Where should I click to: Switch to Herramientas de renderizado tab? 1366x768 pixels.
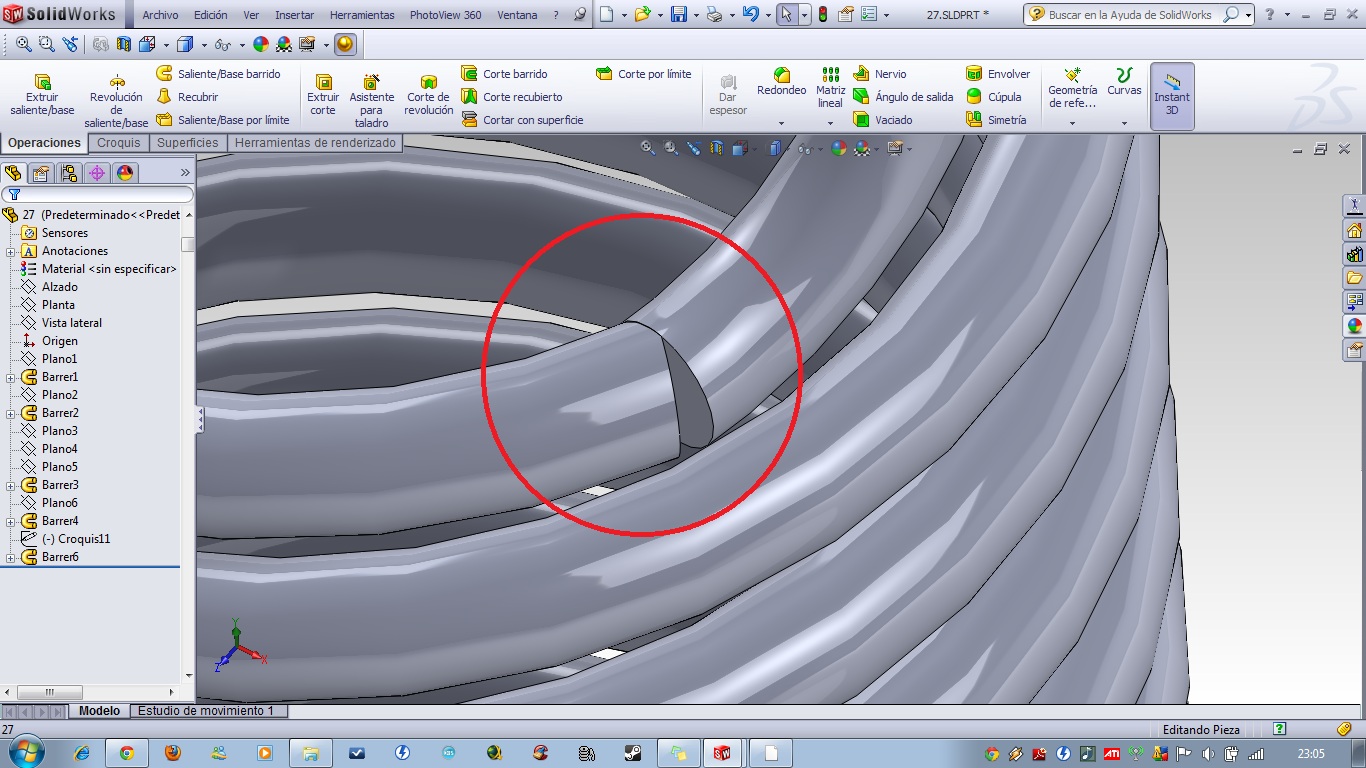(x=315, y=143)
